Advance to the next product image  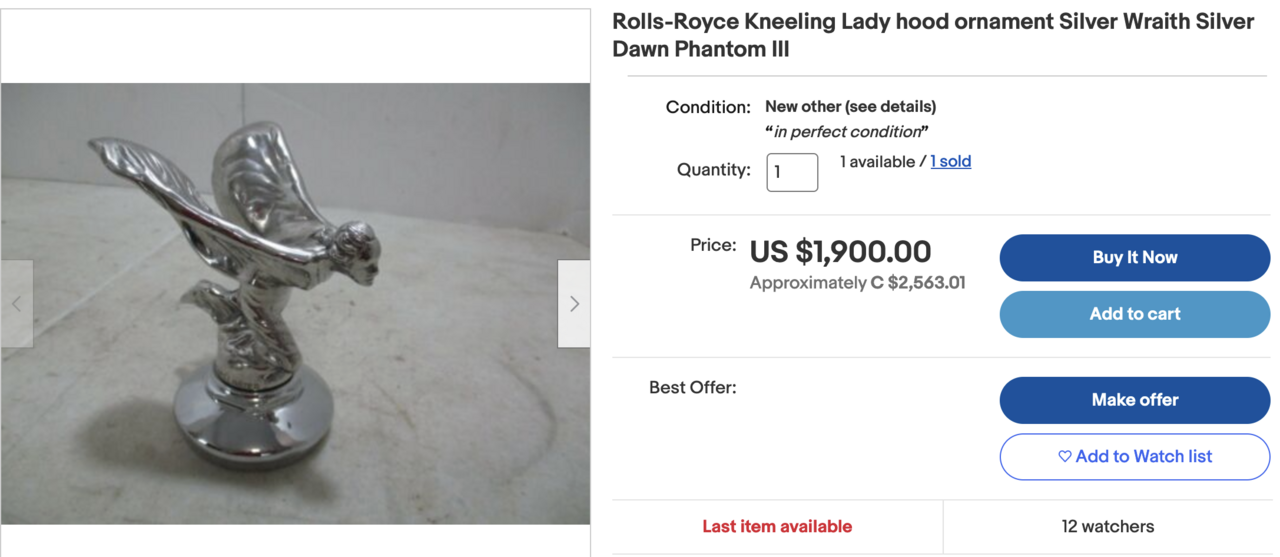[x=574, y=304]
